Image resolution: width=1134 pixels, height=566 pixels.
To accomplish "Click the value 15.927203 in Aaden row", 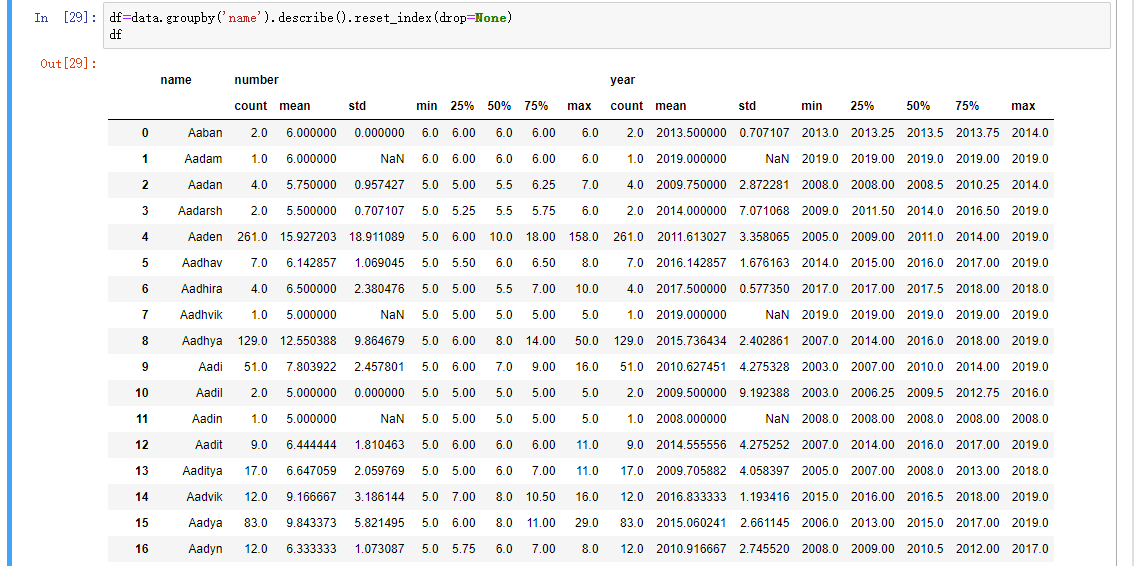I will click(x=307, y=237).
